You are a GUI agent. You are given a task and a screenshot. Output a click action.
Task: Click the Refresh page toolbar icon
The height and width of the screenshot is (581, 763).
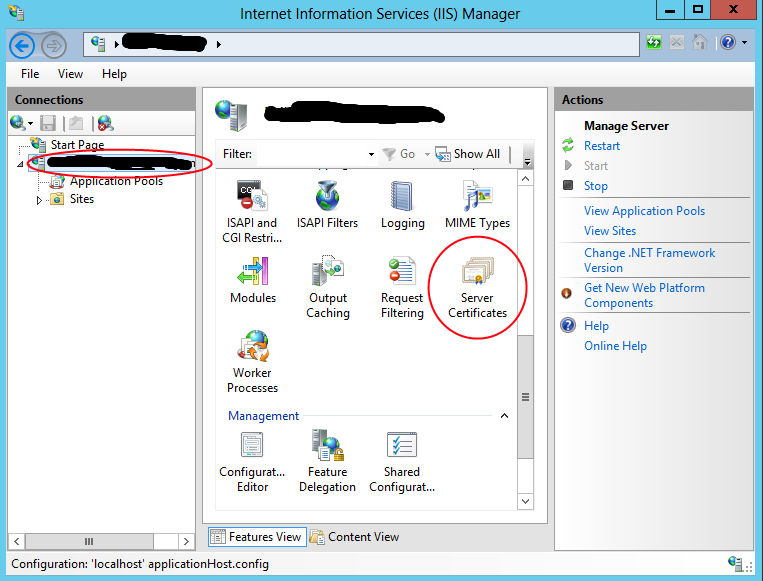pos(654,43)
